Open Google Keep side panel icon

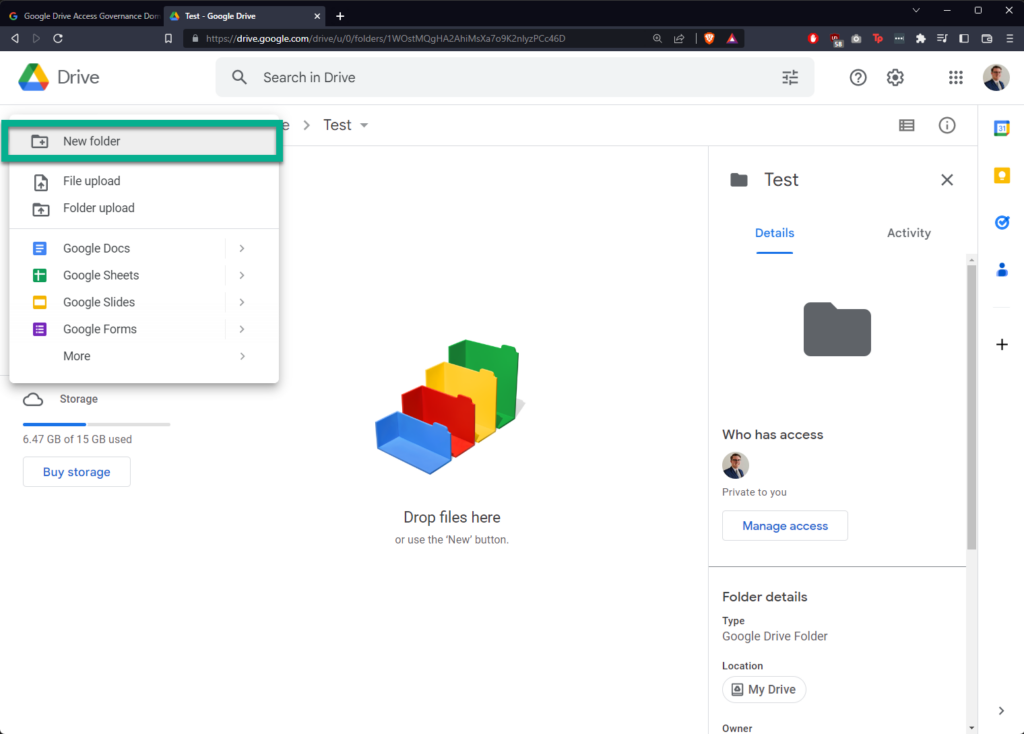pyautogui.click(x=1002, y=175)
